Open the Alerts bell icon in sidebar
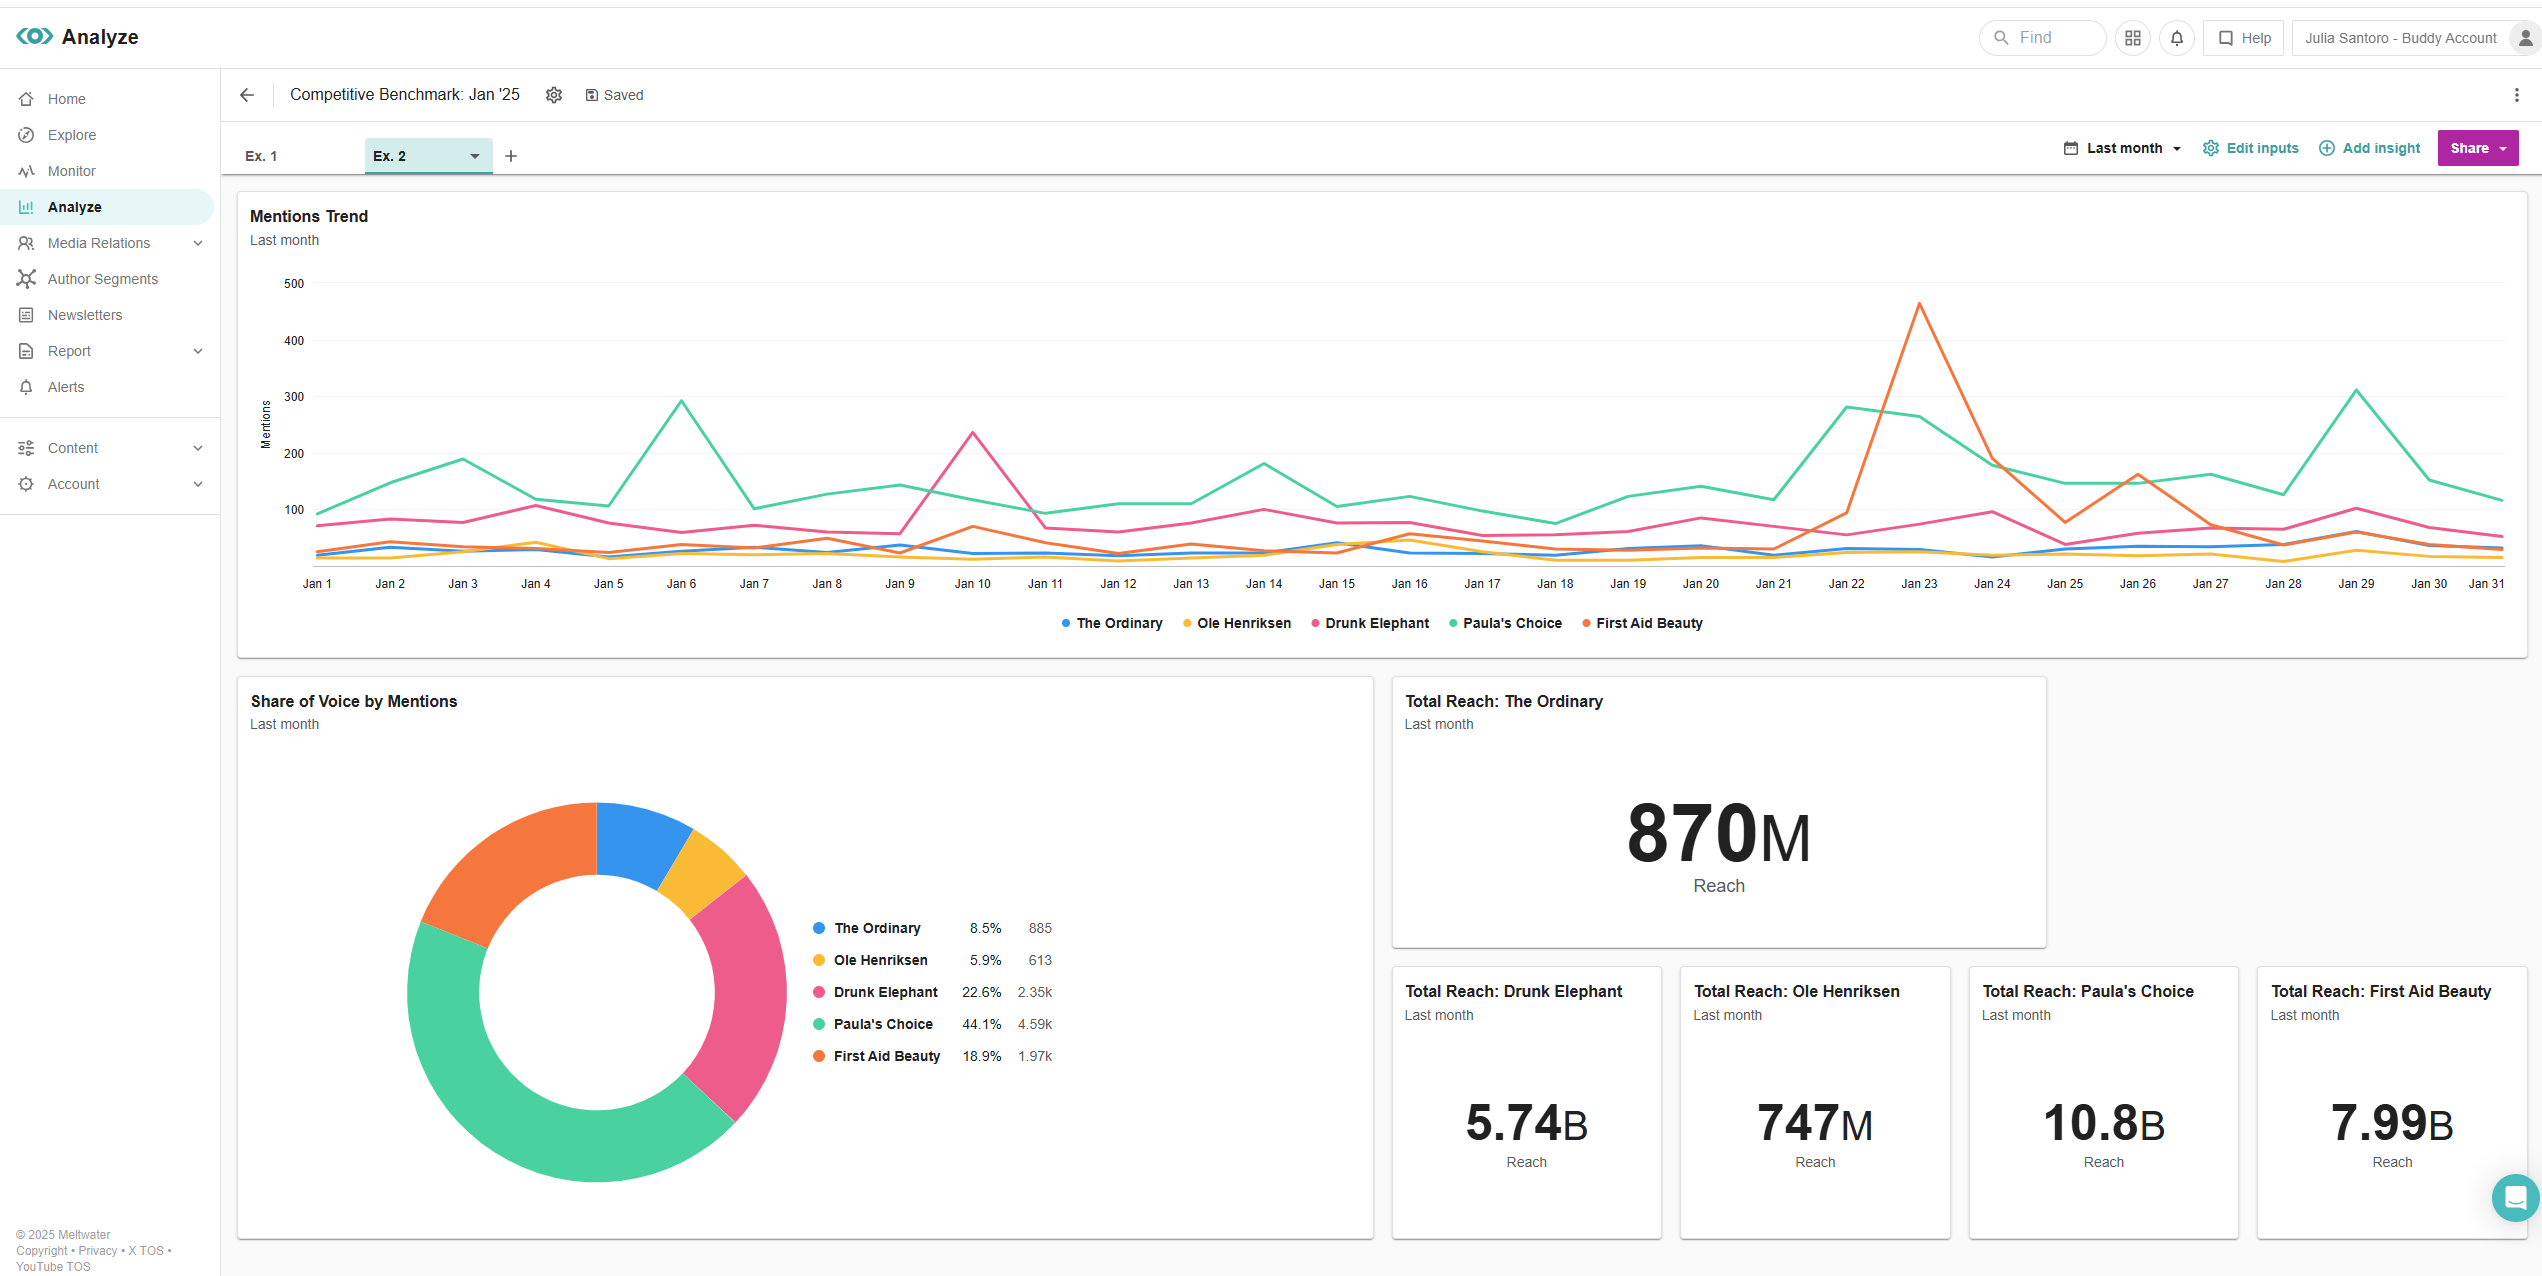The height and width of the screenshot is (1276, 2542). coord(26,387)
